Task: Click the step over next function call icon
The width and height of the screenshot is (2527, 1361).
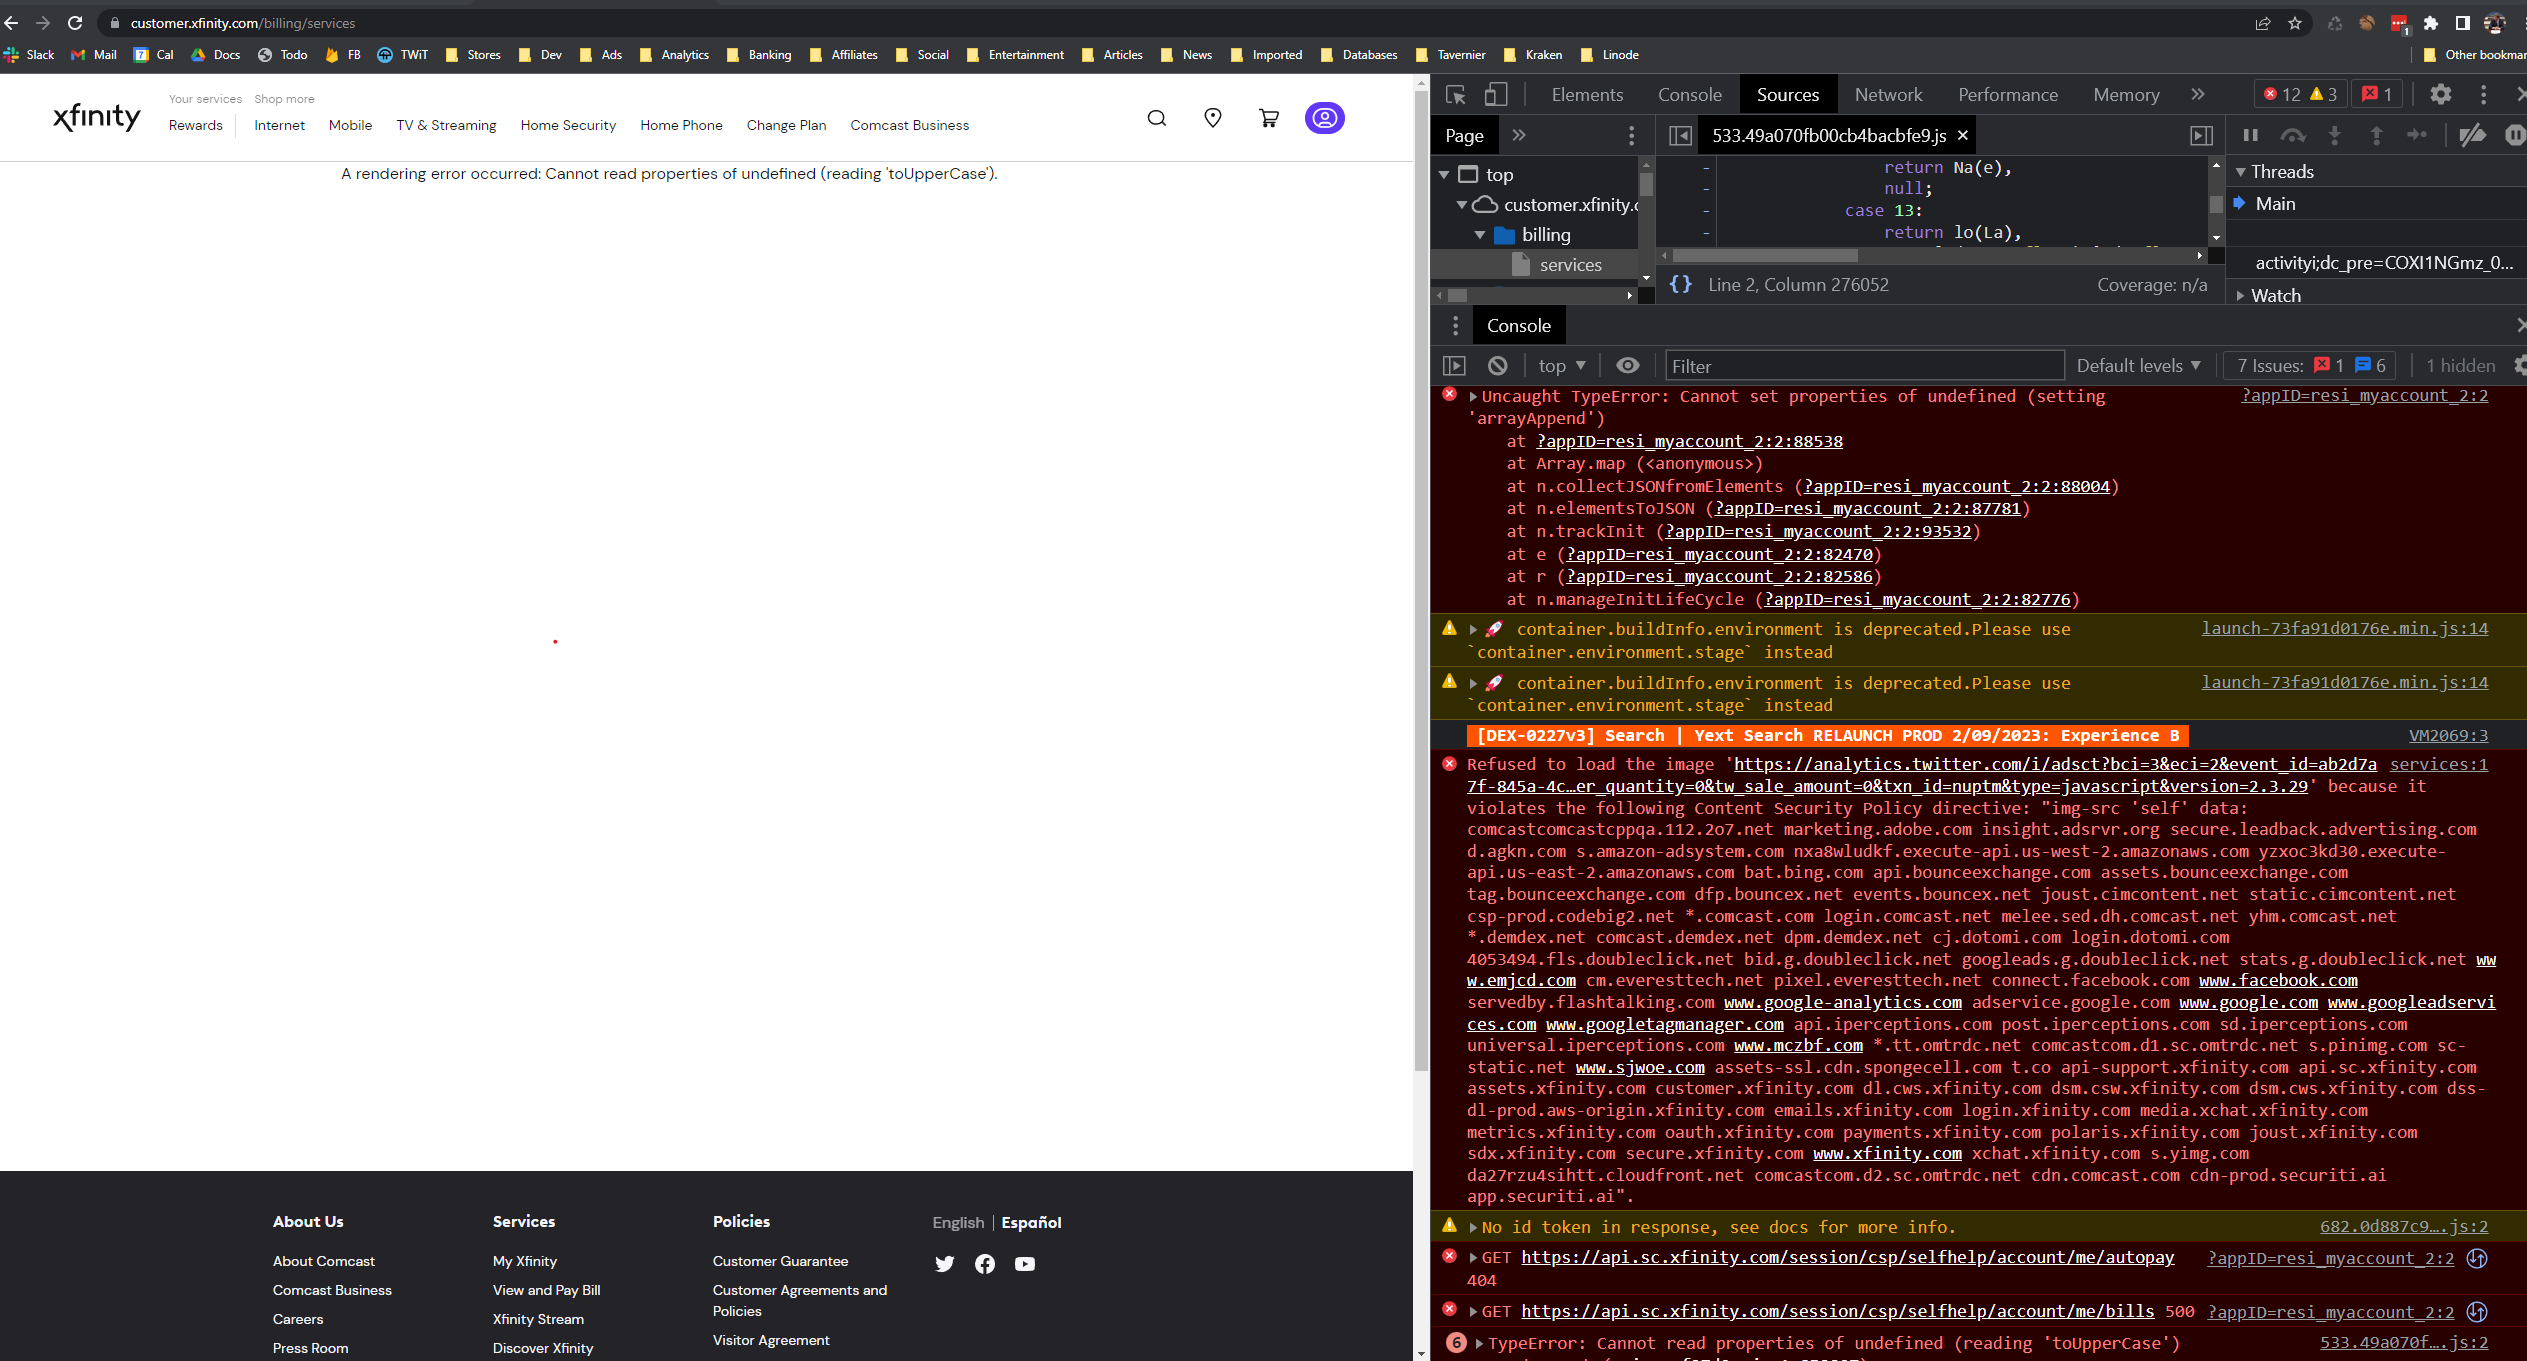Action: point(2294,135)
